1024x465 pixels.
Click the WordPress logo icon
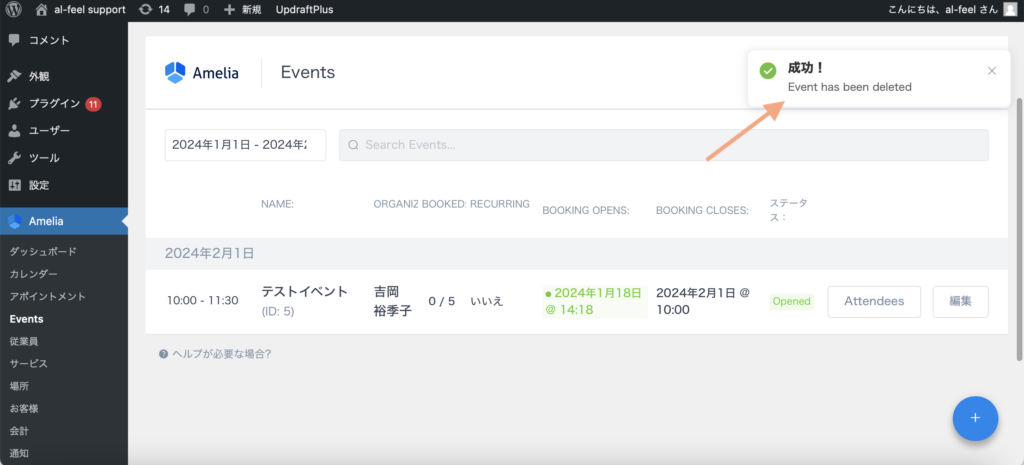tap(13, 9)
